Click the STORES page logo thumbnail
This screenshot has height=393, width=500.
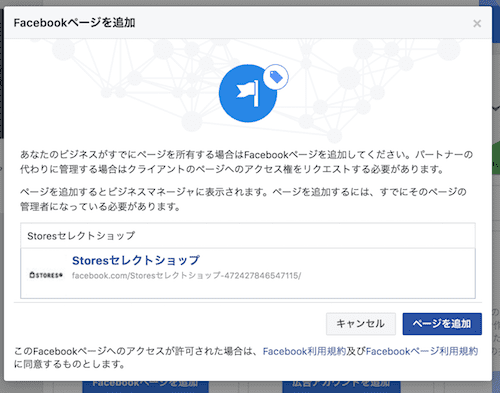tap(46, 275)
